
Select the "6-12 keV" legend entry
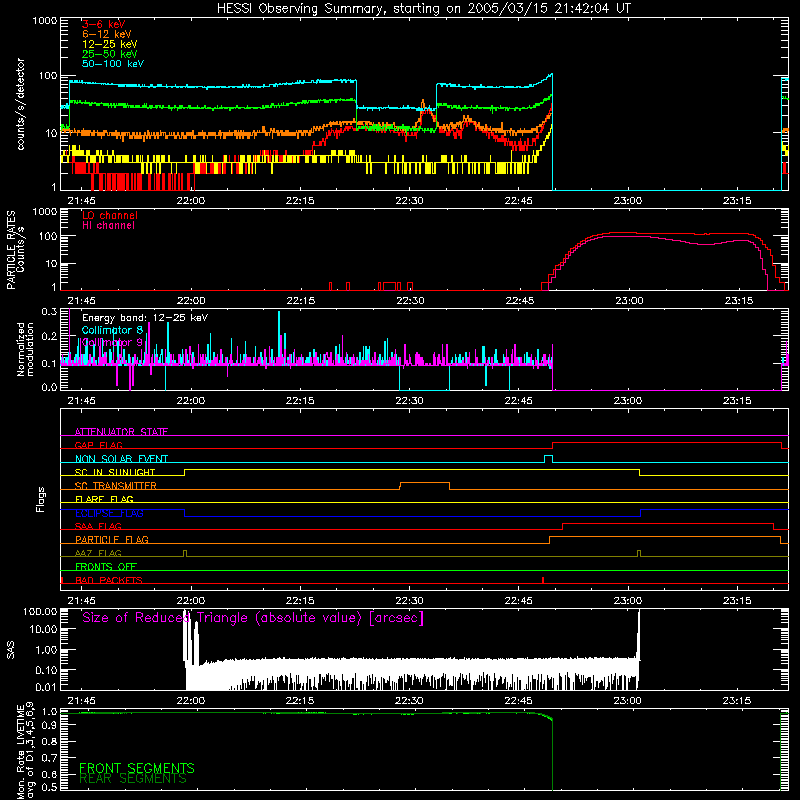pyautogui.click(x=106, y=34)
